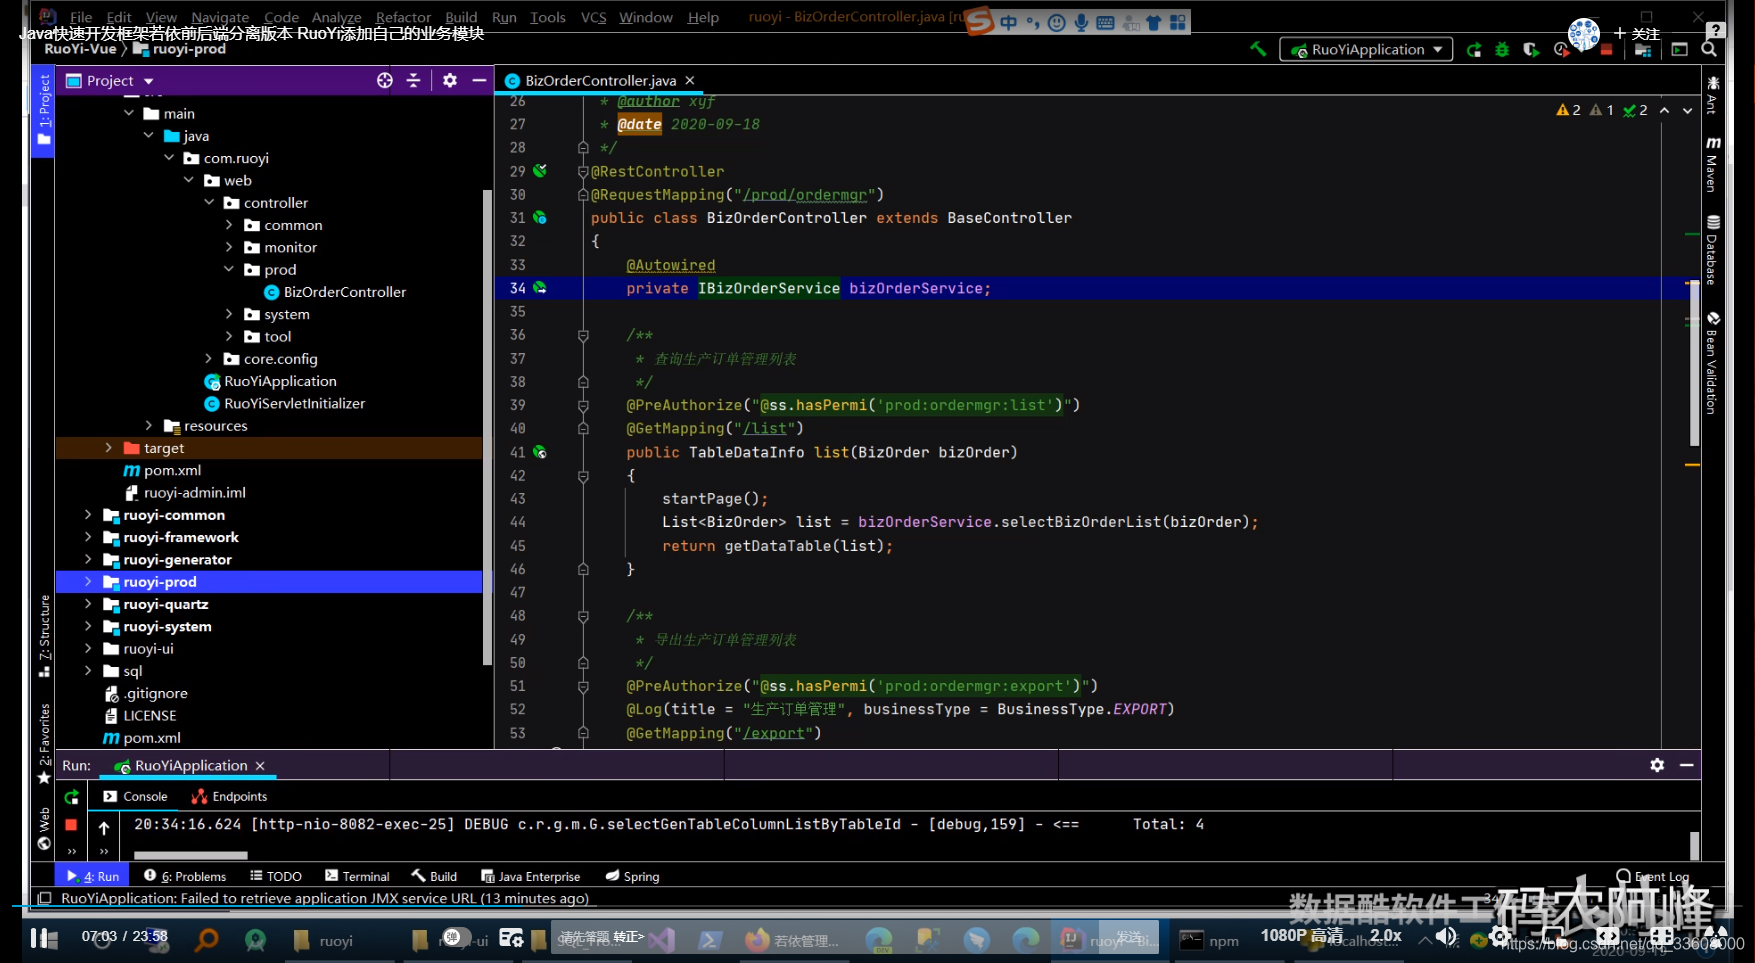Toggle code fold marker on line 42

click(583, 476)
